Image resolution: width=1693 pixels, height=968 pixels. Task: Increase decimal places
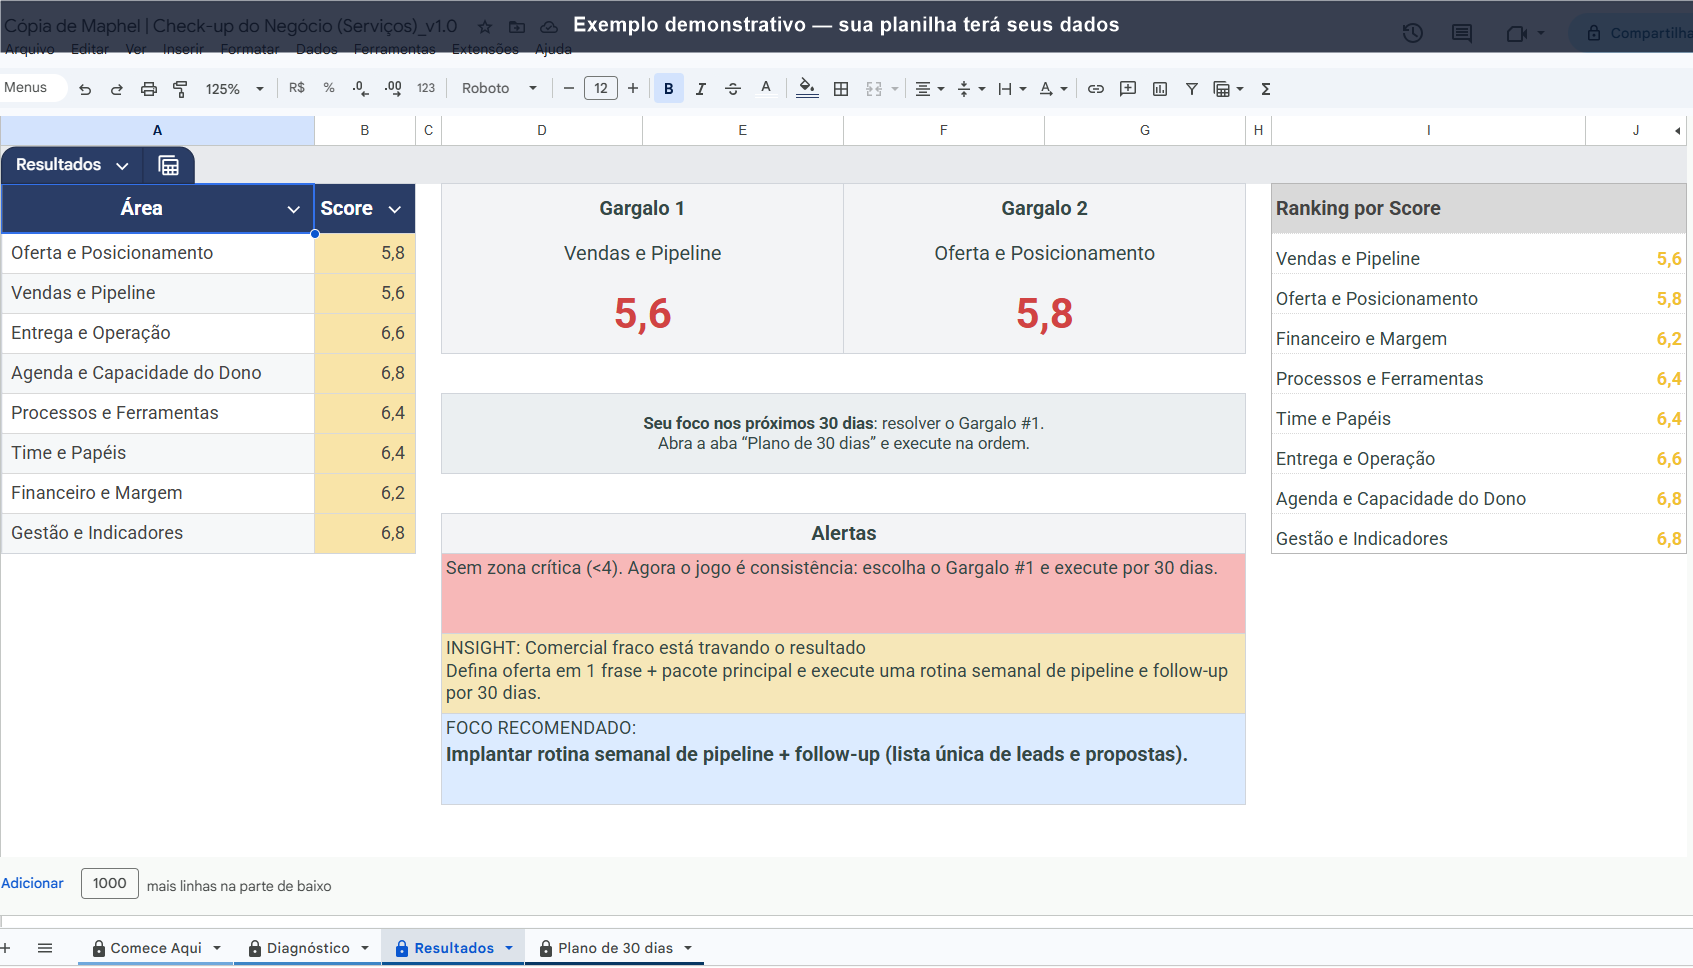pos(393,88)
